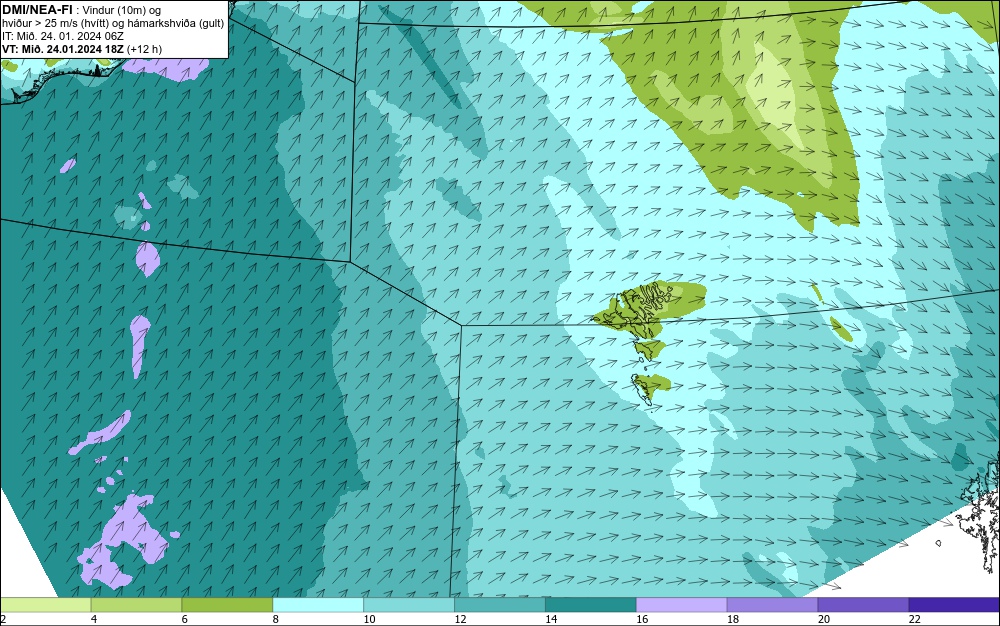Click the 'Vindur (10m) og' label text

pos(122,10)
